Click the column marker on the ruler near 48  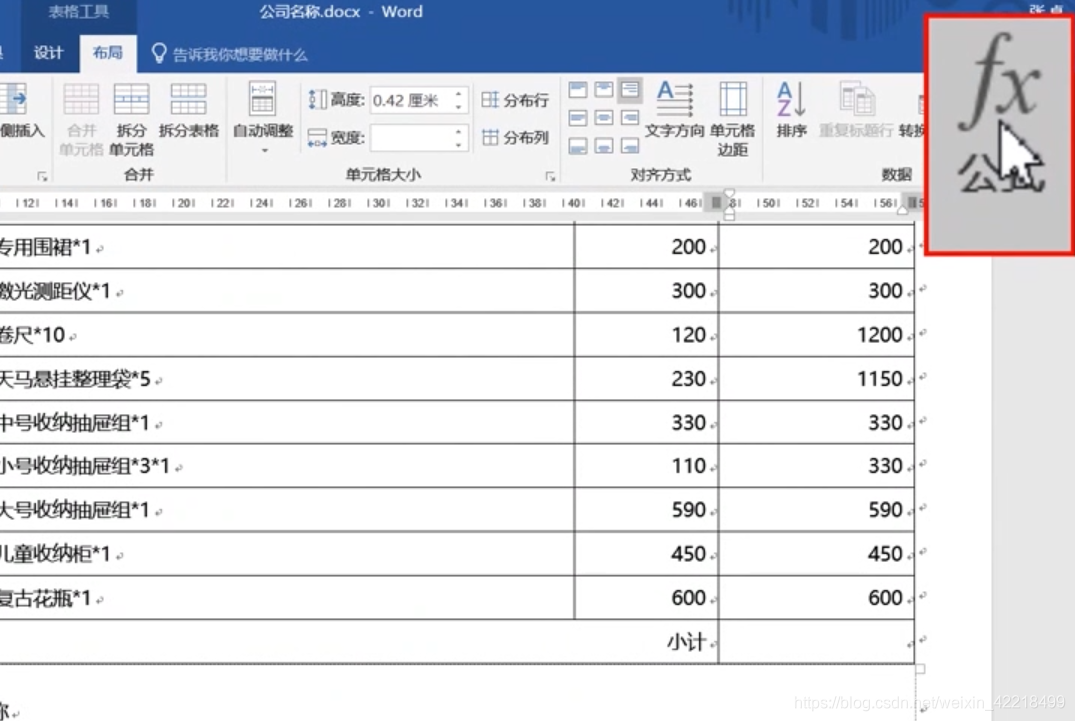716,203
